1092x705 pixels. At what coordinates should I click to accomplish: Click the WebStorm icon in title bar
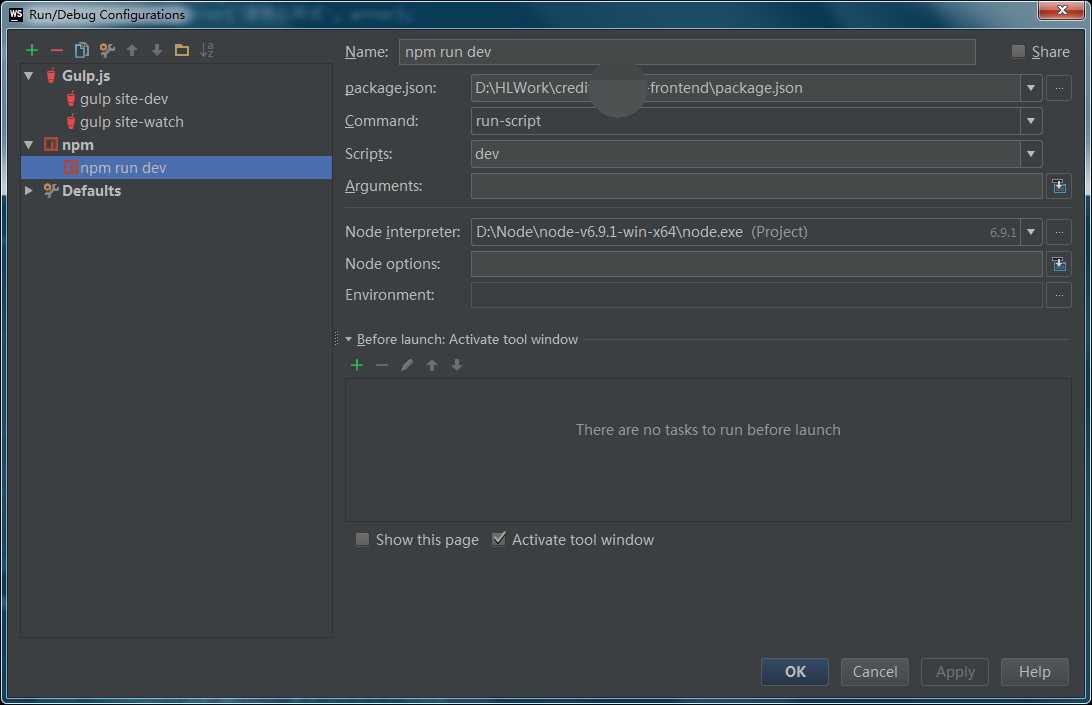click(x=15, y=14)
